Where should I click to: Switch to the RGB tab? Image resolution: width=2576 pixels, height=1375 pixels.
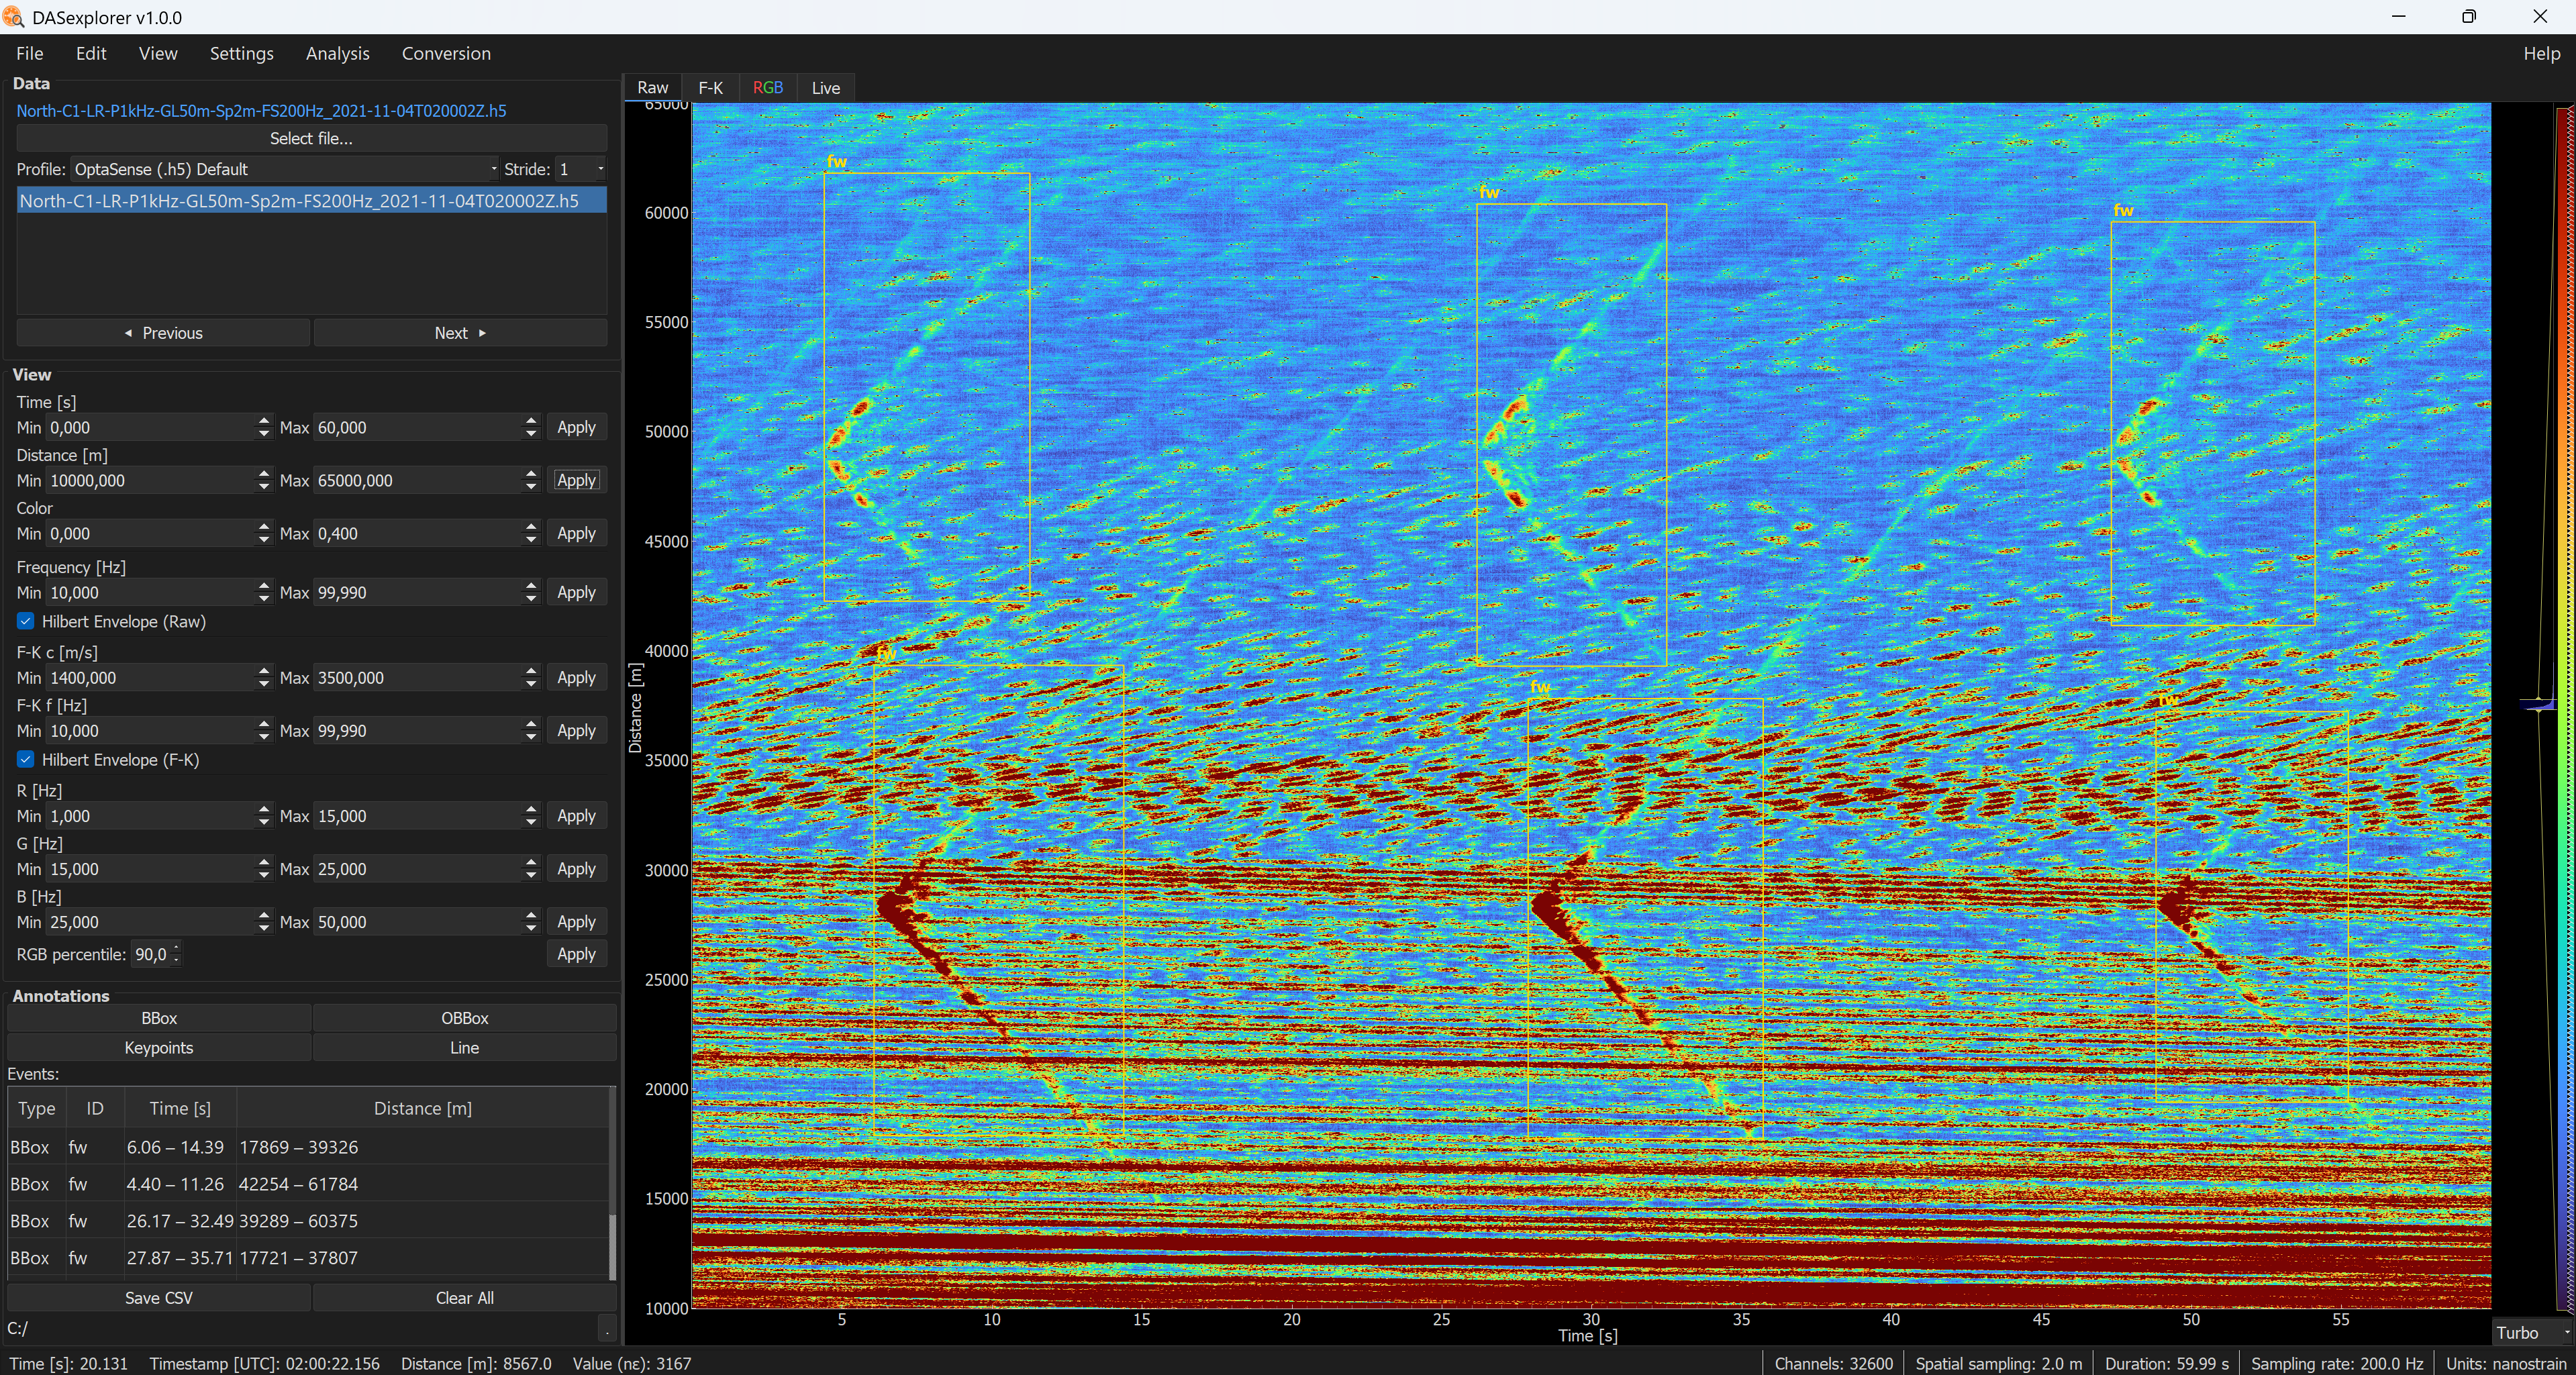tap(767, 88)
